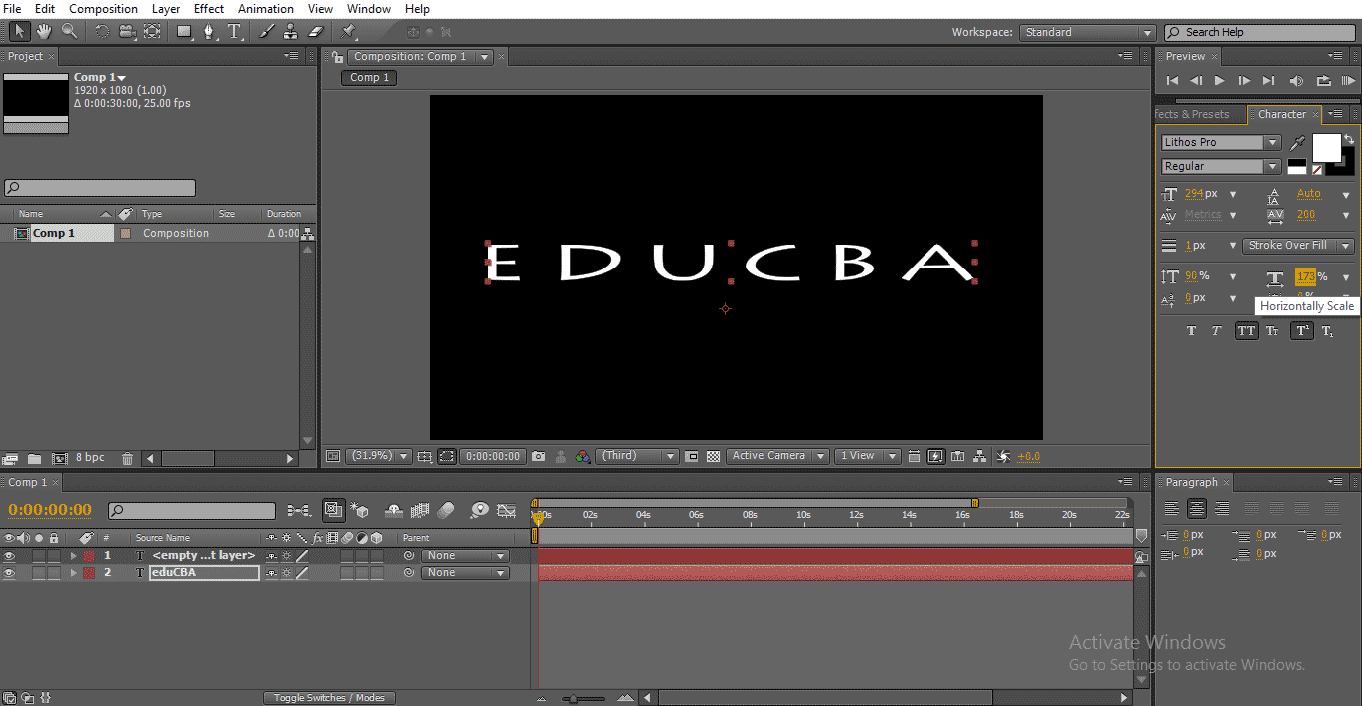Hide layer 1 empty text layer
Image resolution: width=1362 pixels, height=706 pixels.
[x=10, y=556]
